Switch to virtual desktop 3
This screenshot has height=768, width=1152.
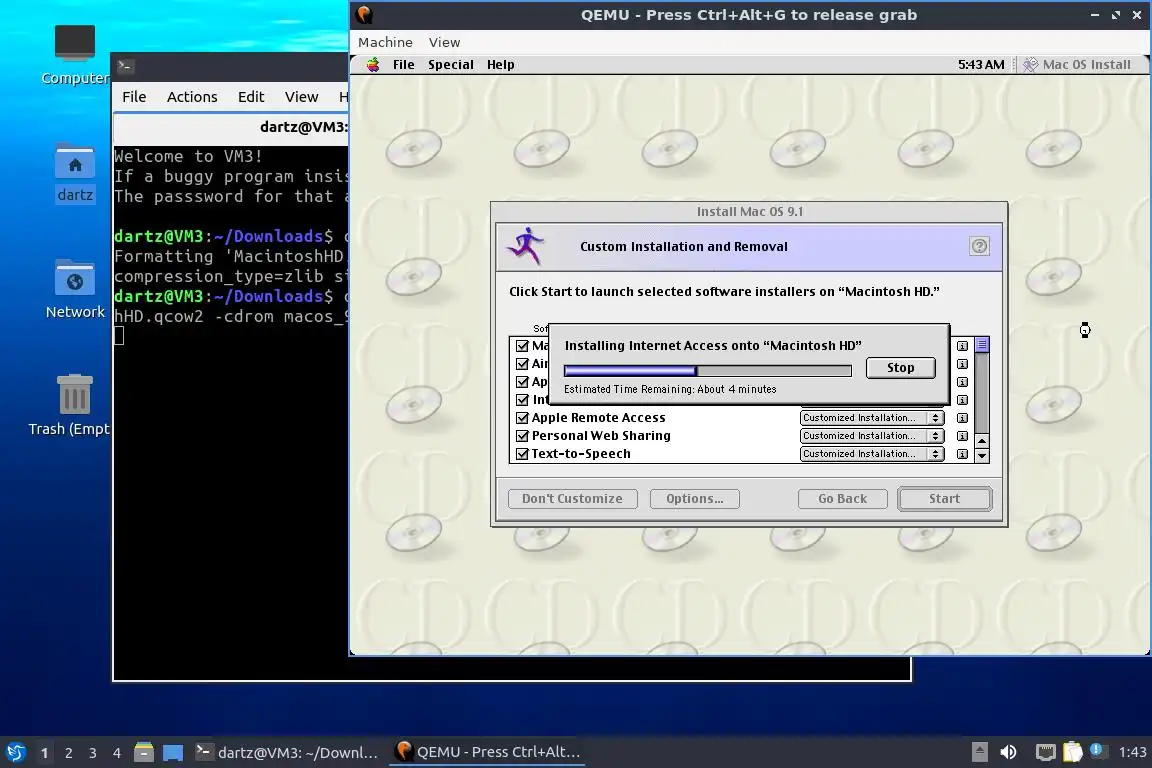click(x=93, y=753)
